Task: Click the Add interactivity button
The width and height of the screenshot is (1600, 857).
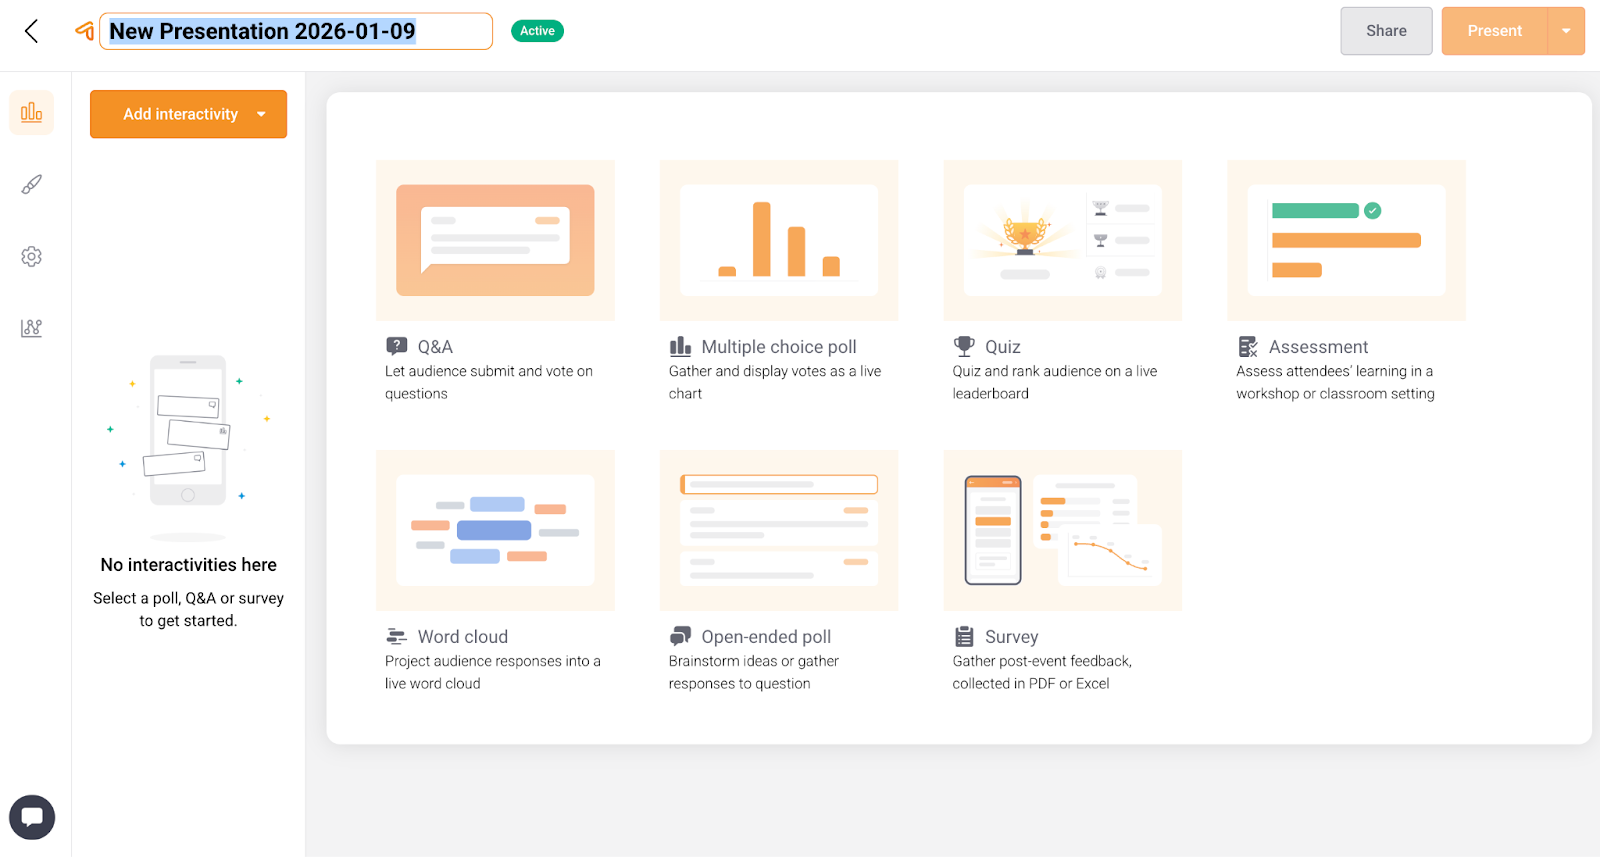Action: (x=180, y=114)
